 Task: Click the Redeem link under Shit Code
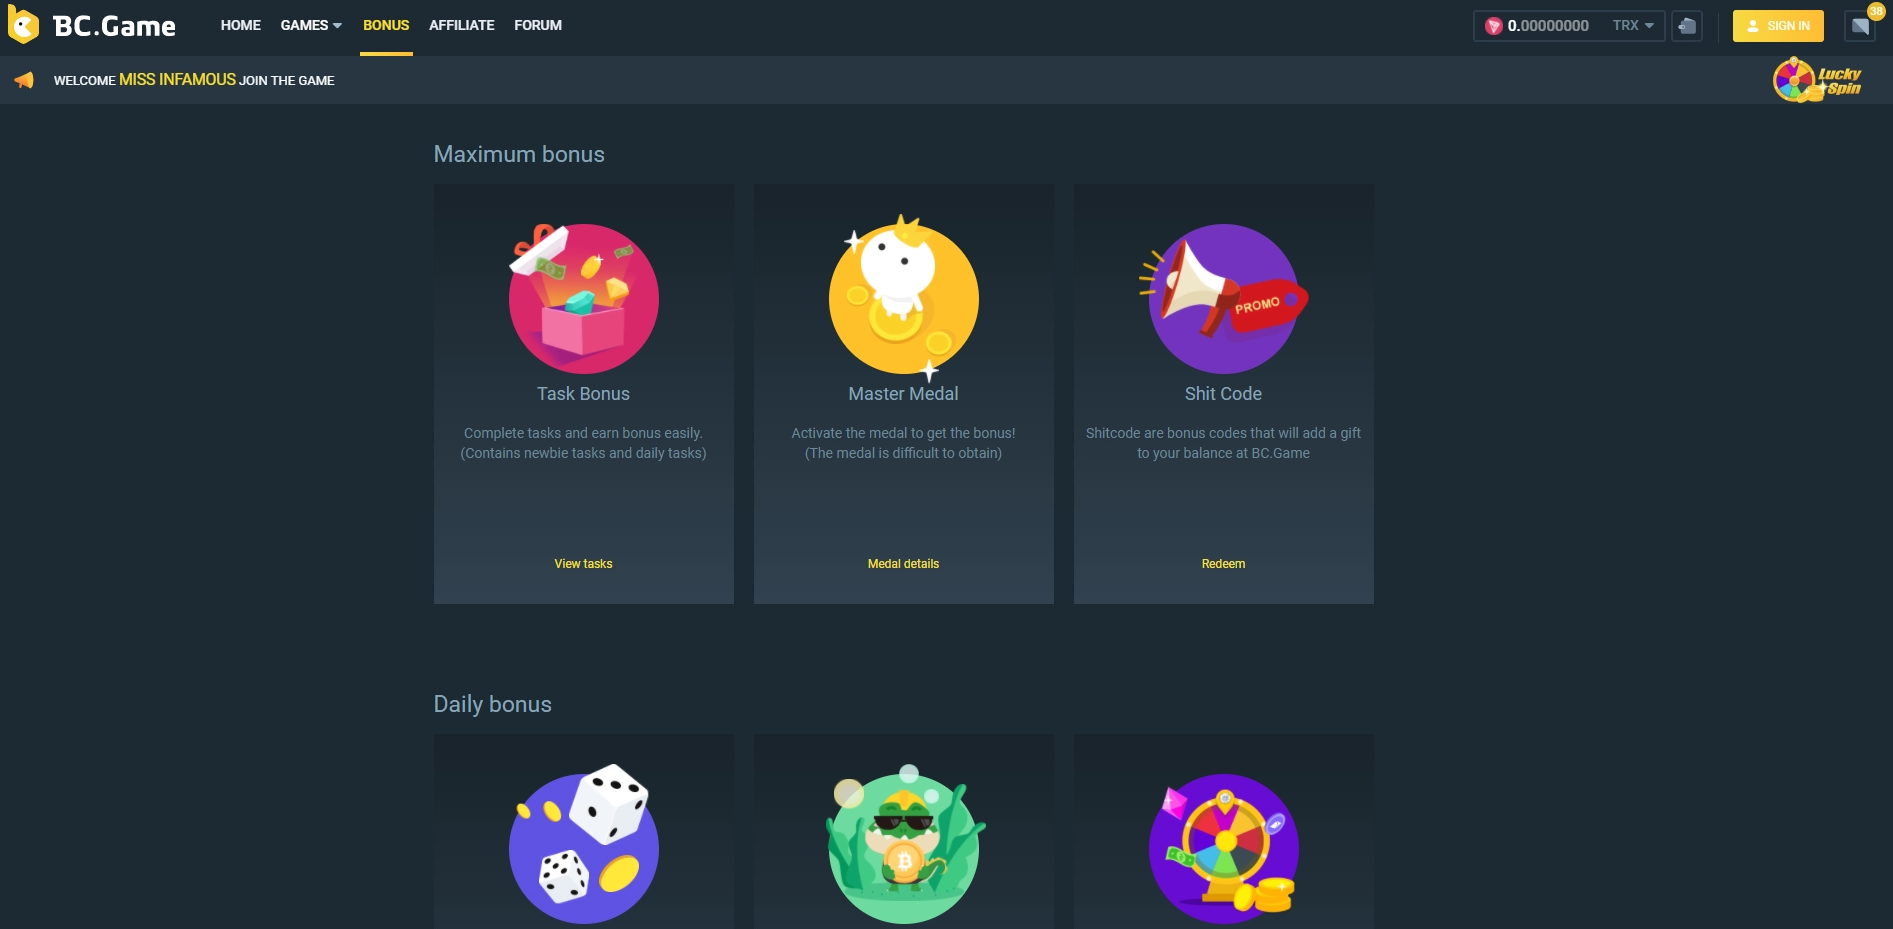click(x=1223, y=564)
